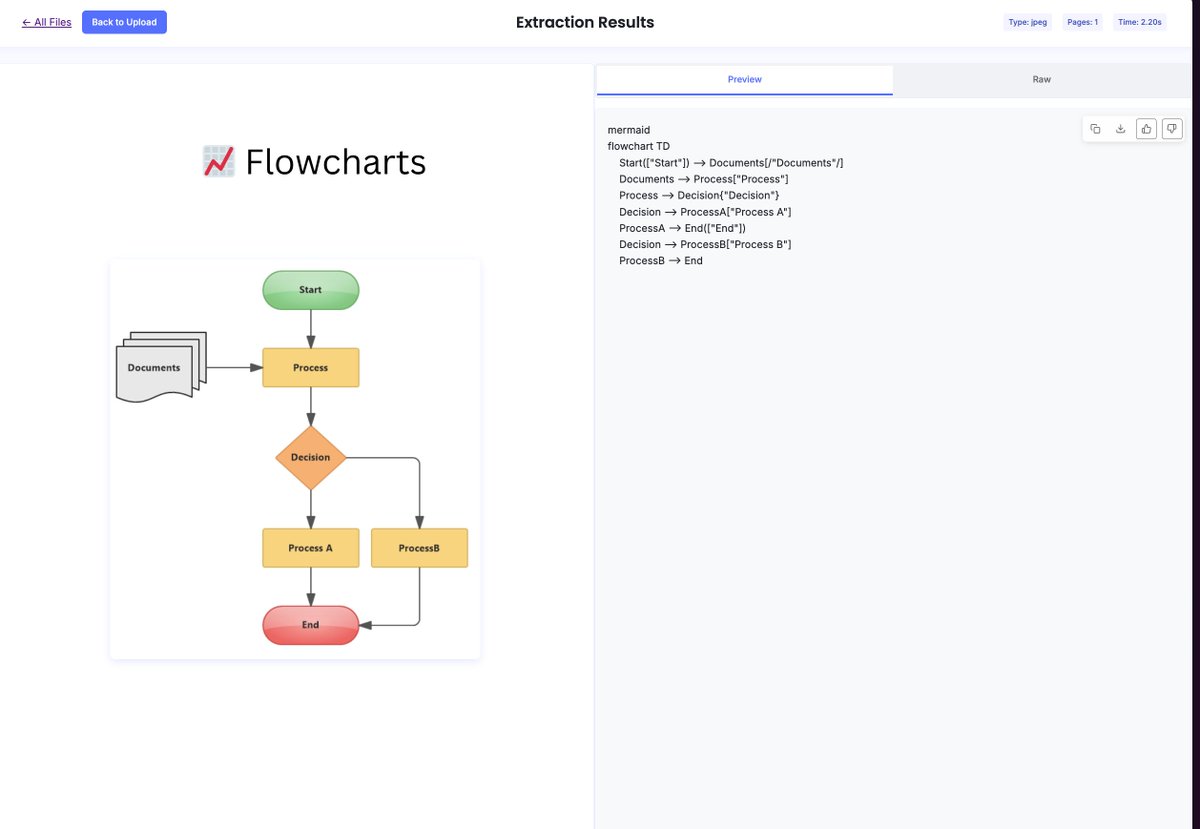Click the Type: jpeg badge
The width and height of the screenshot is (1200, 829).
pos(1028,22)
